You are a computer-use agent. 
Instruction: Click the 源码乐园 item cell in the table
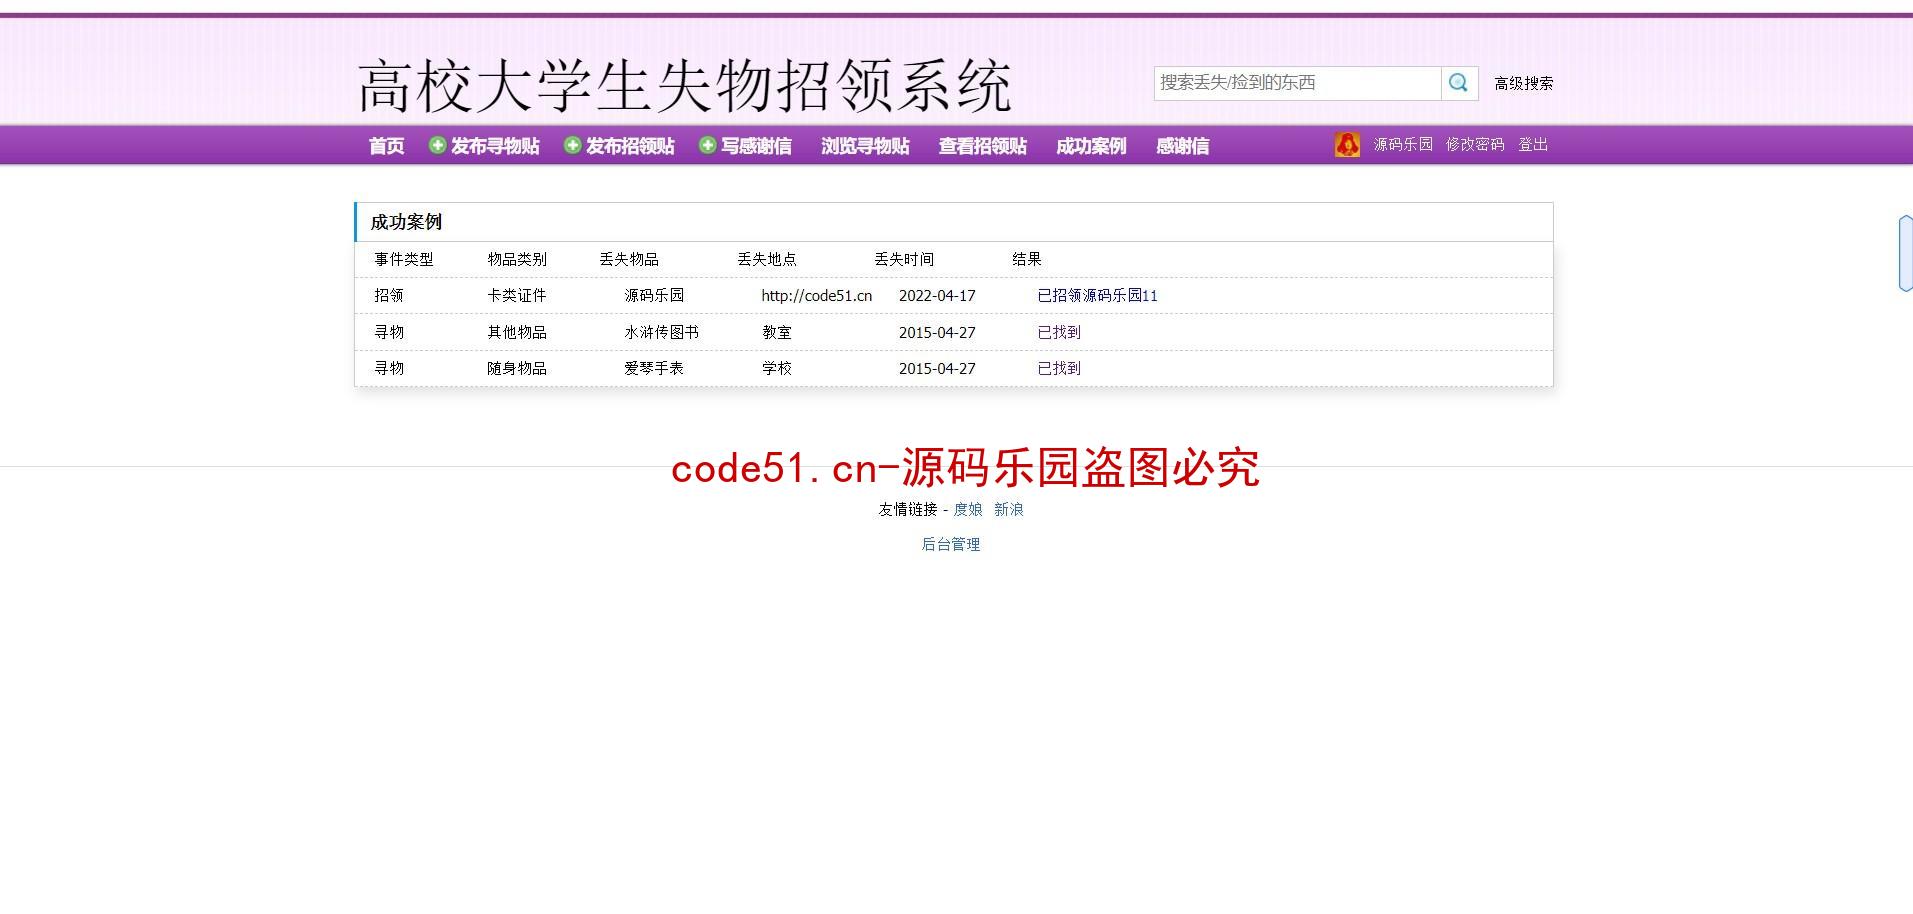pyautogui.click(x=654, y=295)
